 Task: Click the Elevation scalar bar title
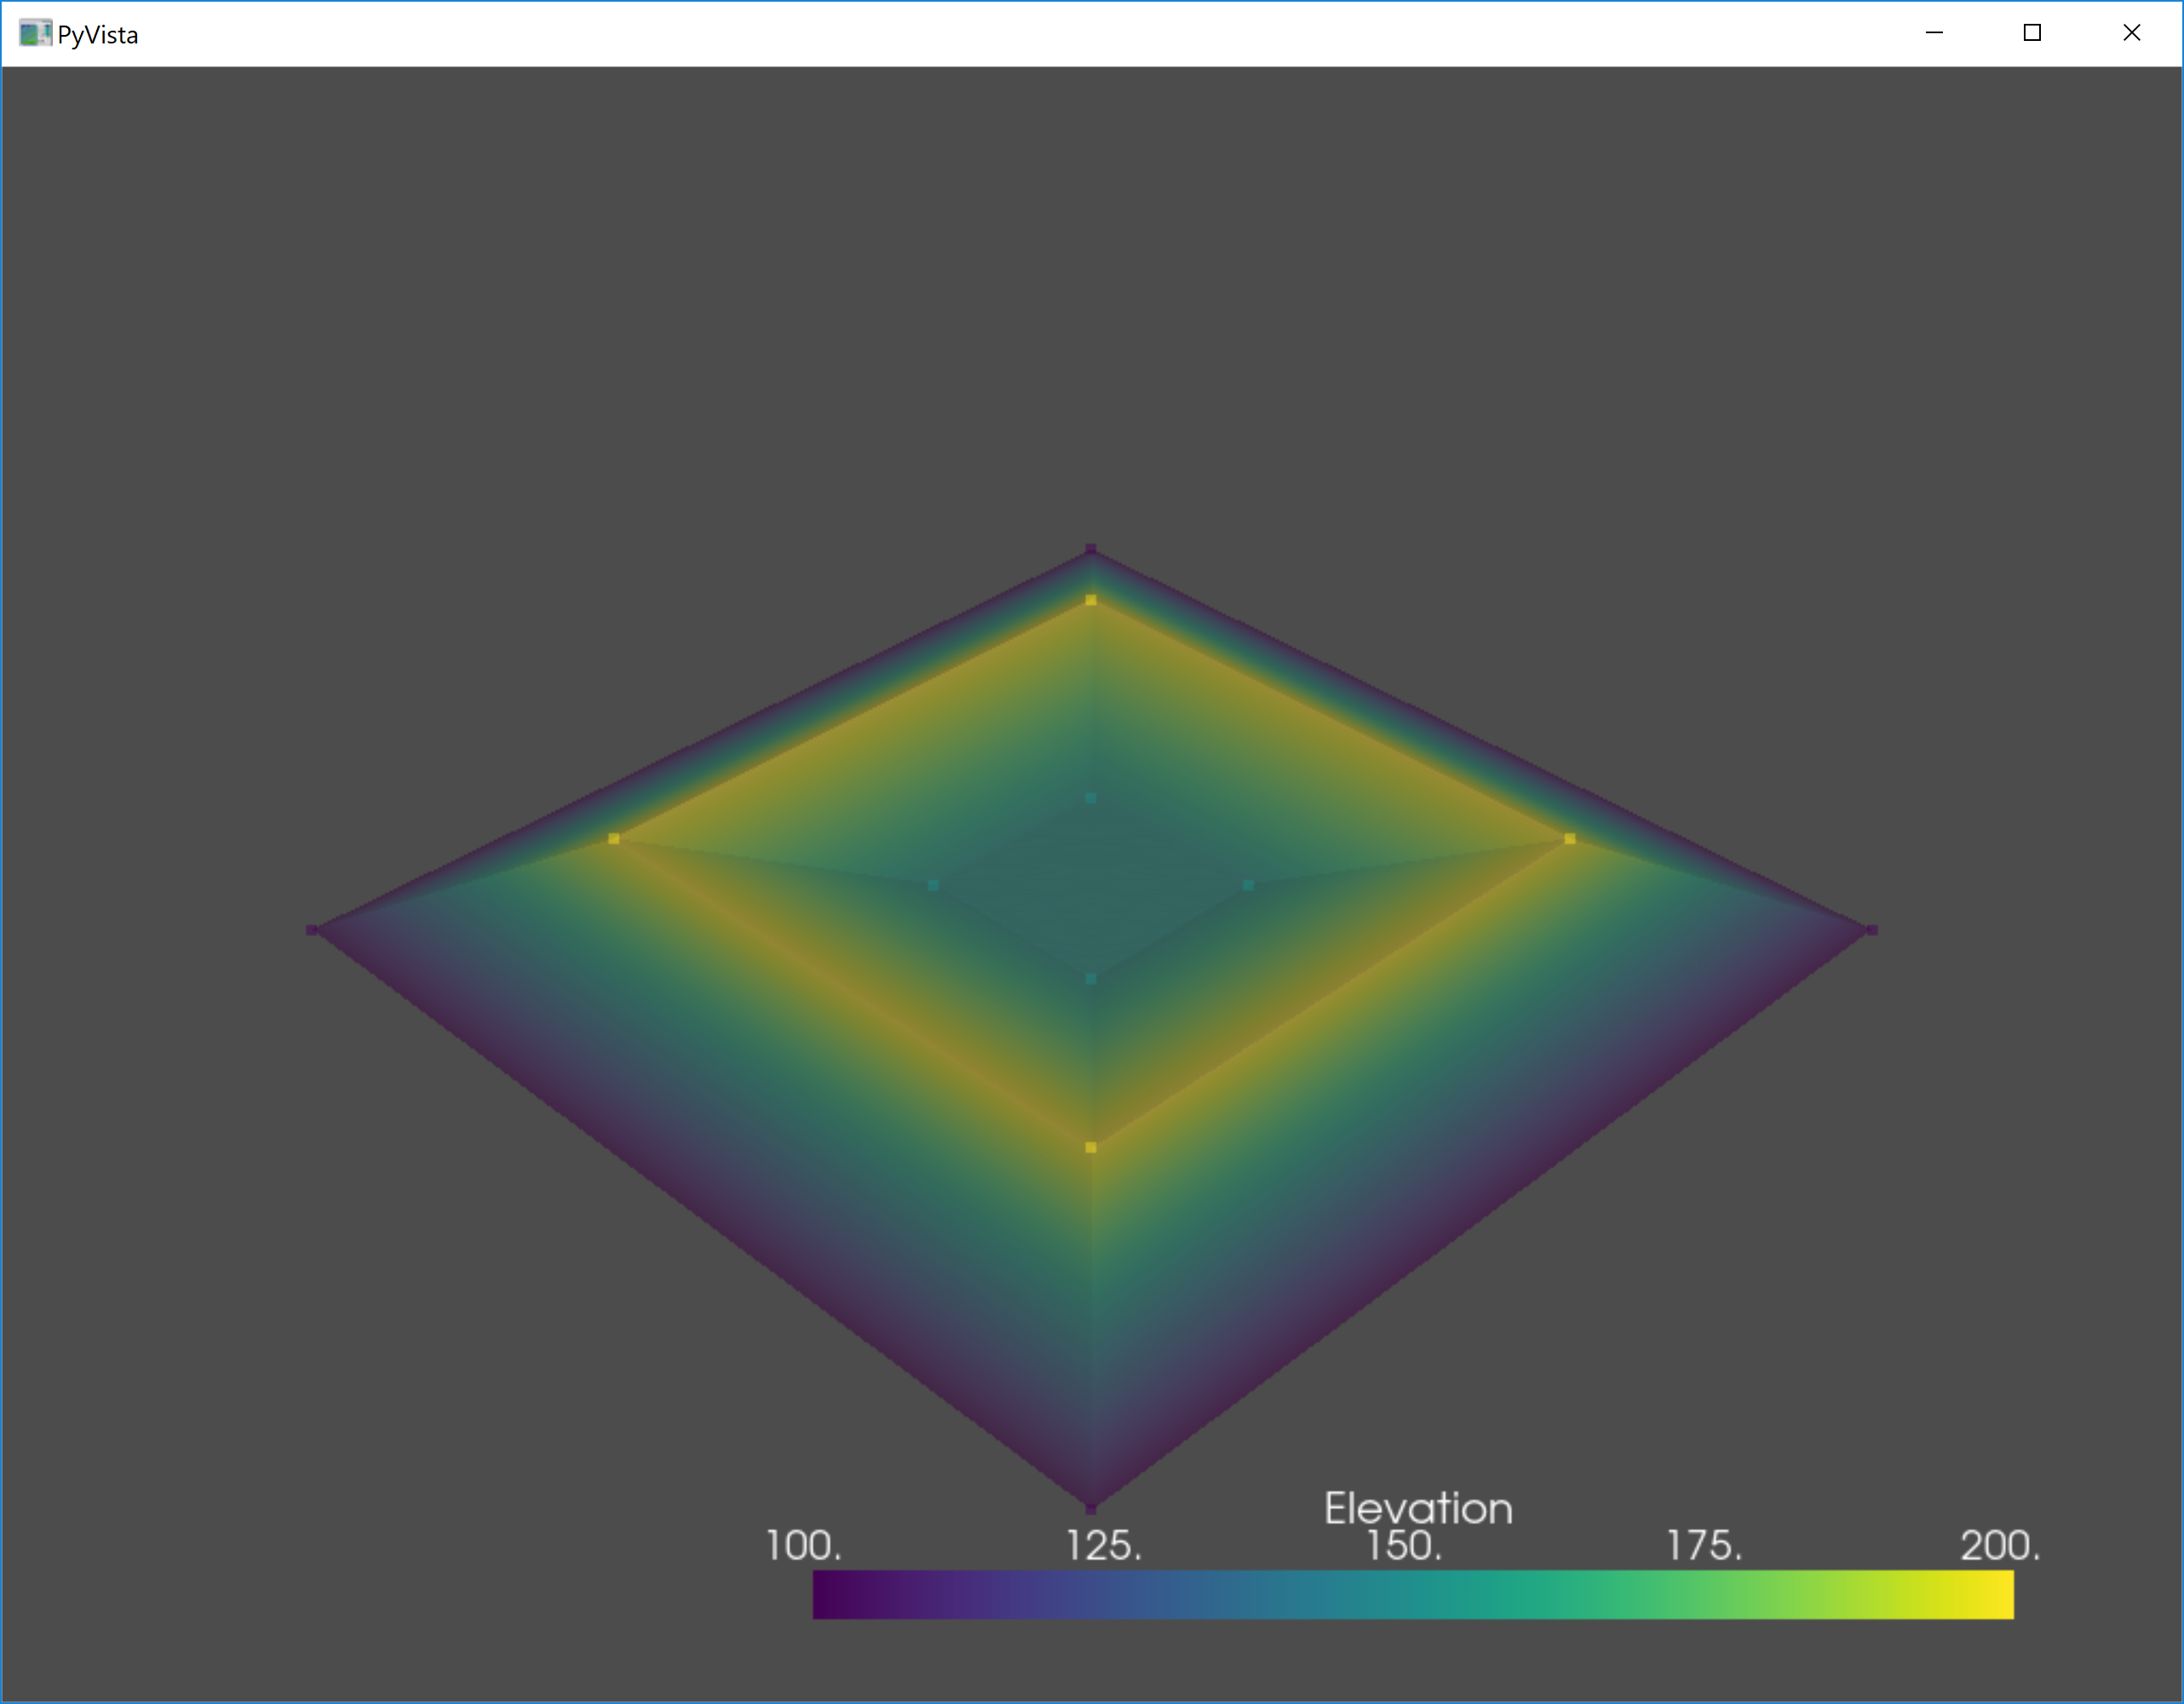pos(1418,1509)
